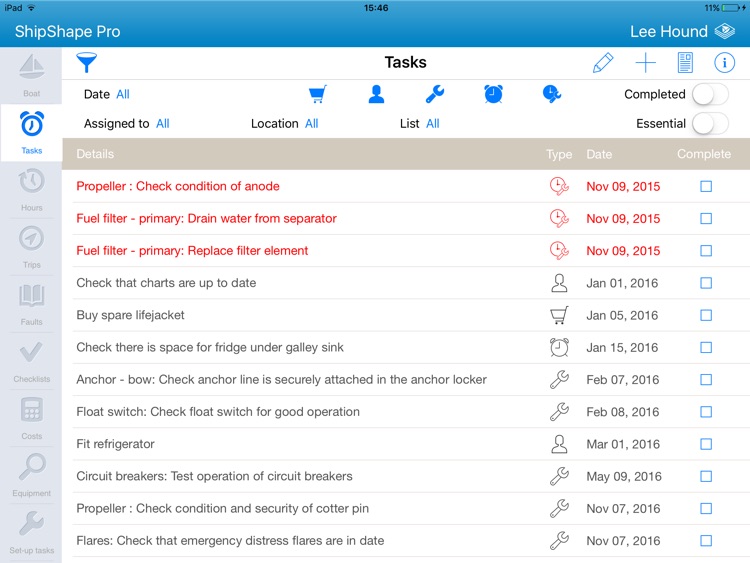Open Set-up tasks wrench section
Image resolution: width=750 pixels, height=563 pixels.
tap(32, 533)
